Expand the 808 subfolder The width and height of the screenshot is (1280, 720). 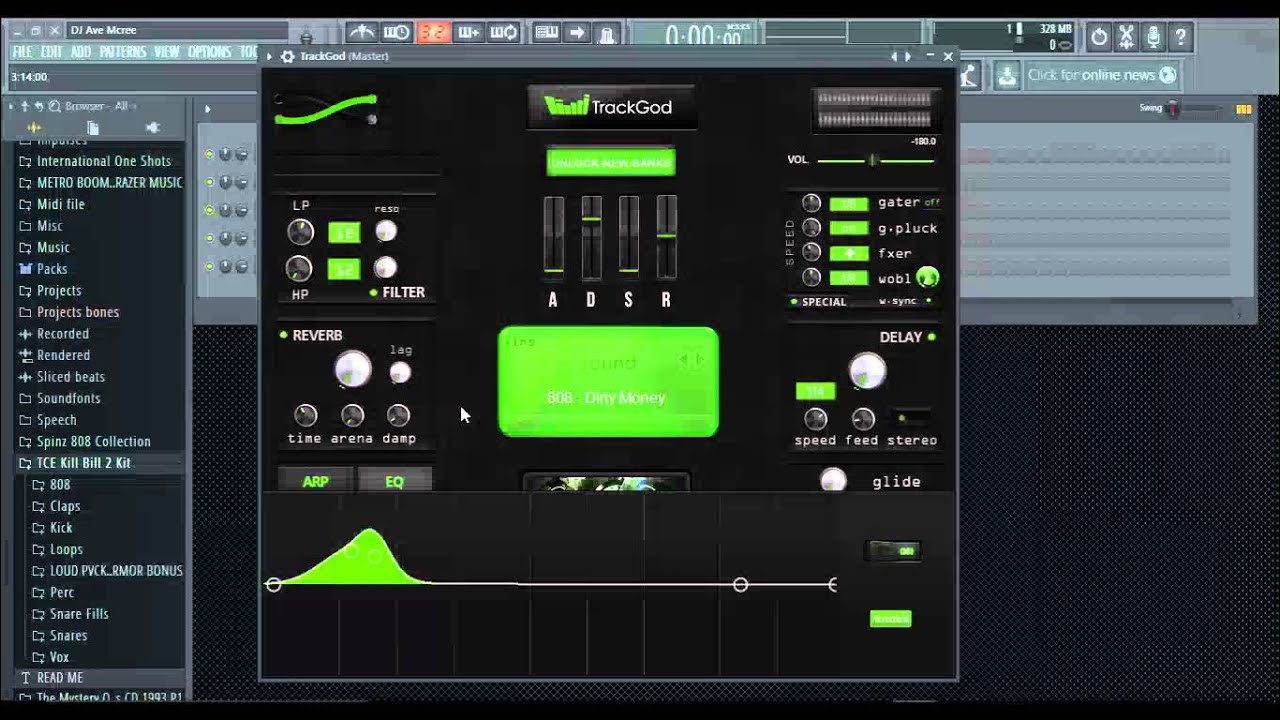pyautogui.click(x=60, y=485)
